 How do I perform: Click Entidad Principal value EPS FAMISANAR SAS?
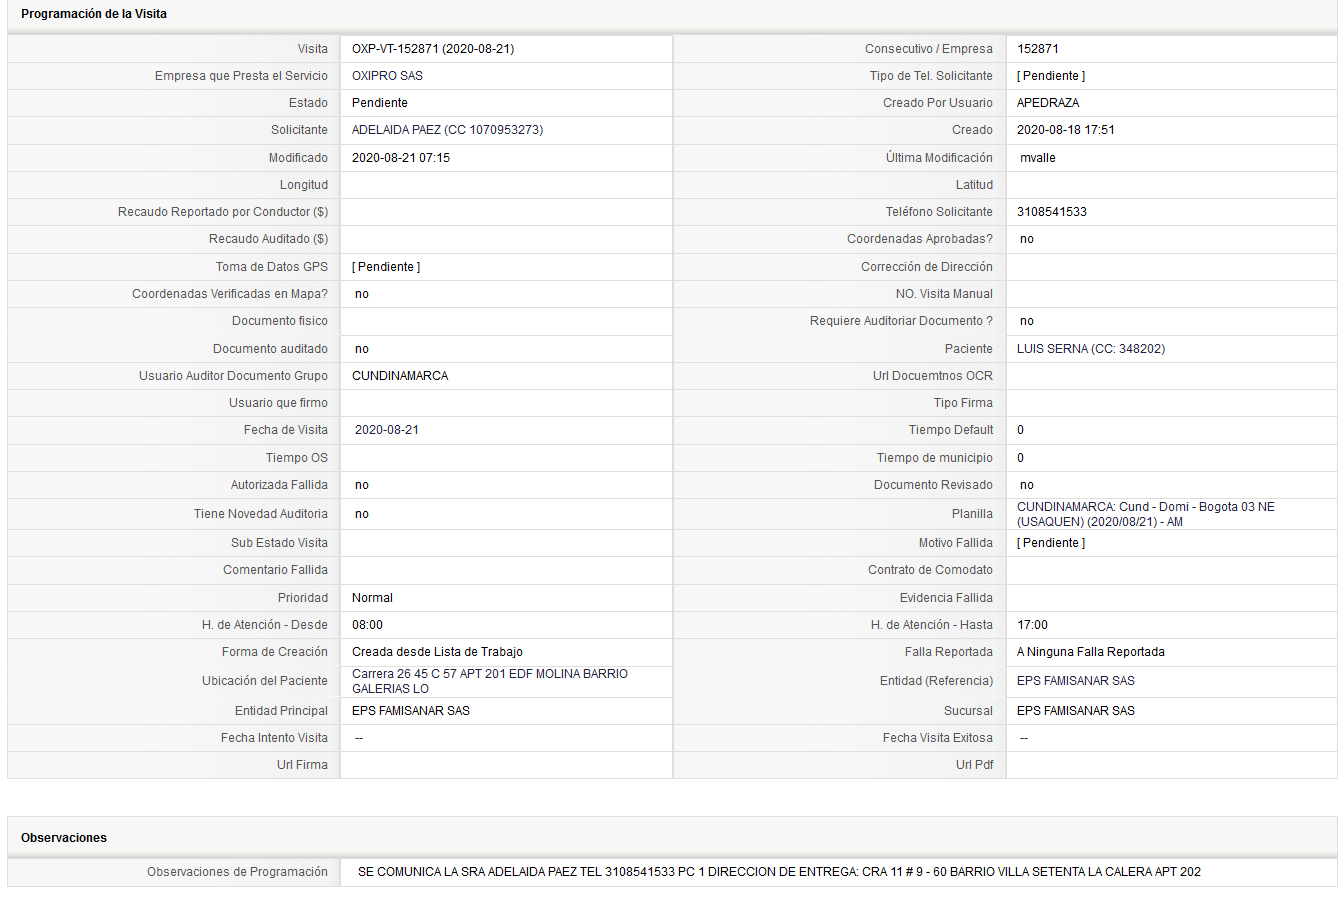click(x=411, y=711)
